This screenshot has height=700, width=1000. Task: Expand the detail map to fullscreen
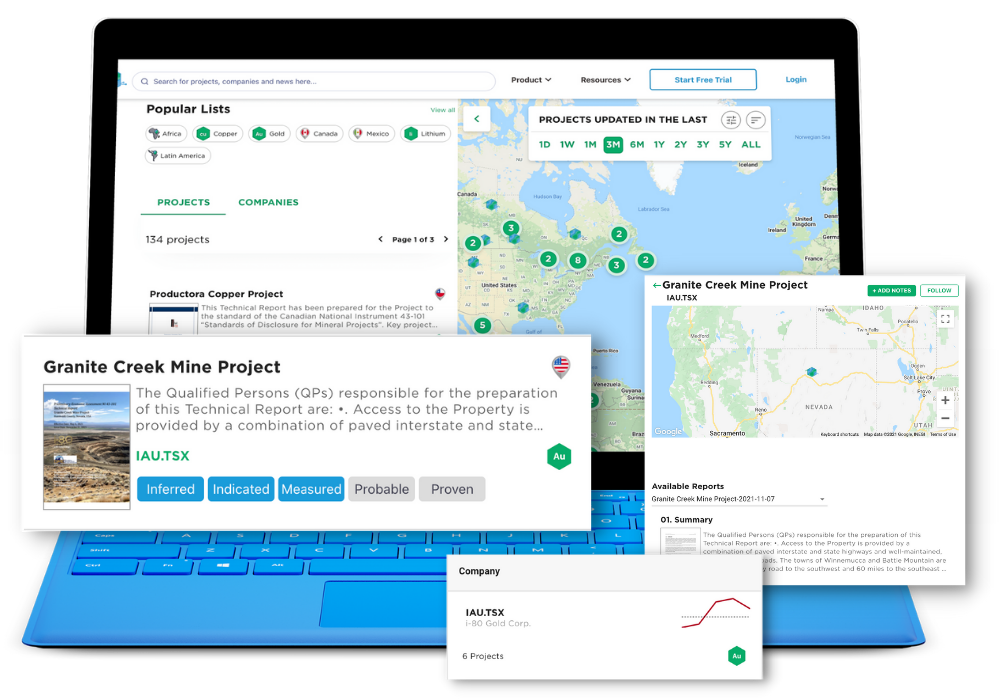[x=945, y=319]
